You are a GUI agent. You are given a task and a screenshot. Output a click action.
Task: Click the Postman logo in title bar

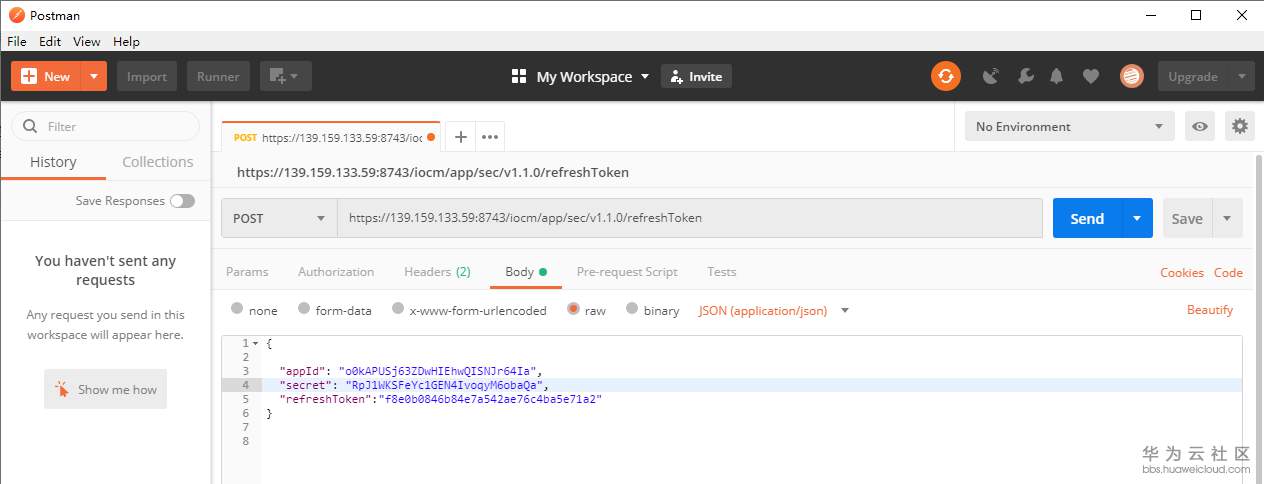15,15
